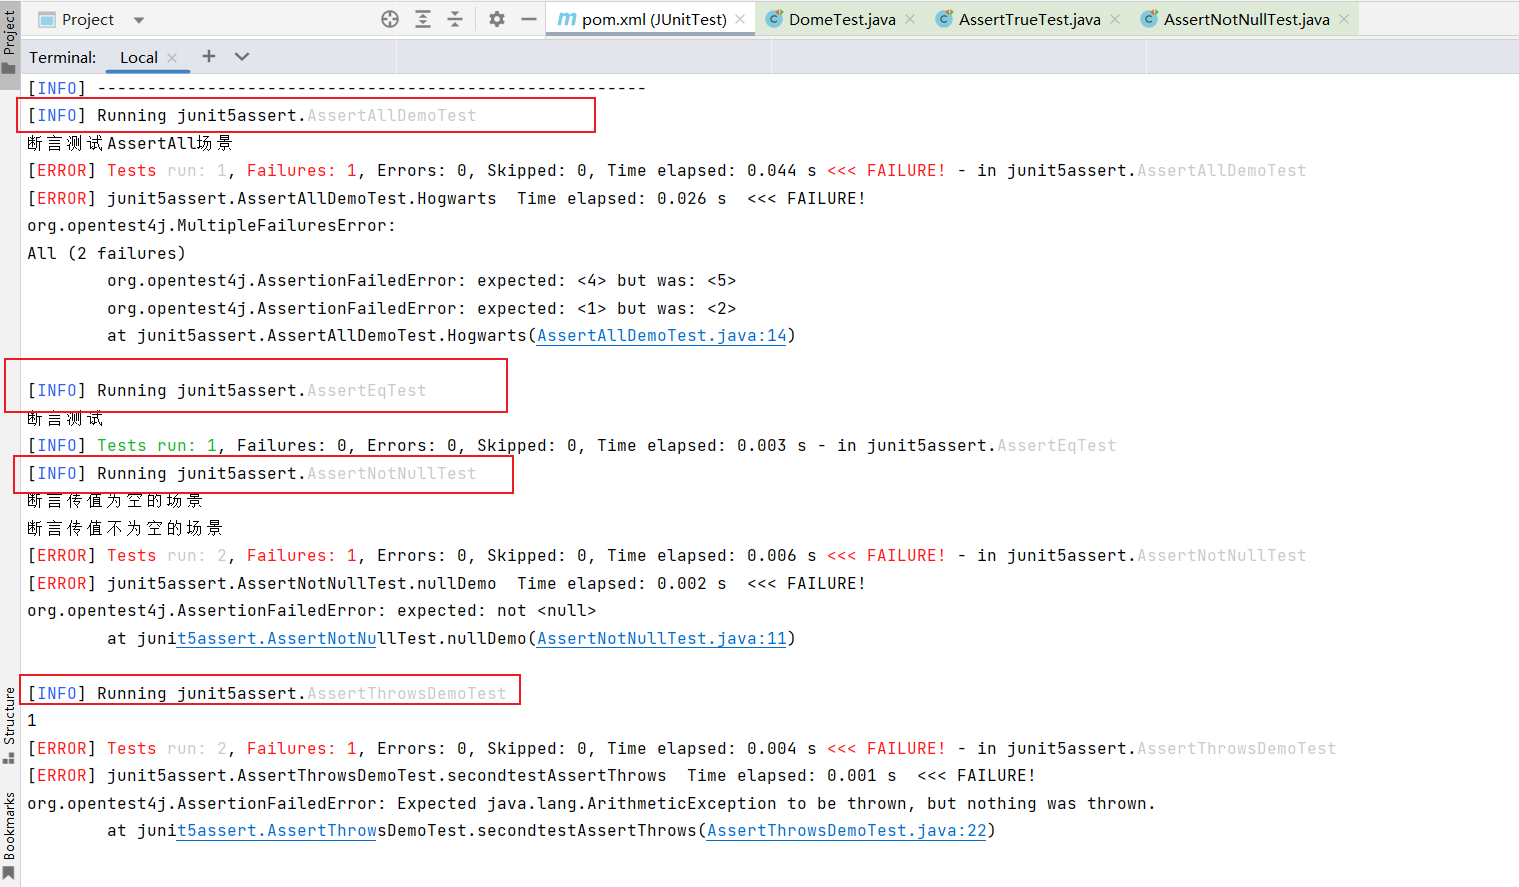This screenshot has width=1519, height=887.
Task: Click the Collapse All icon in Project toolbar
Action: (455, 19)
